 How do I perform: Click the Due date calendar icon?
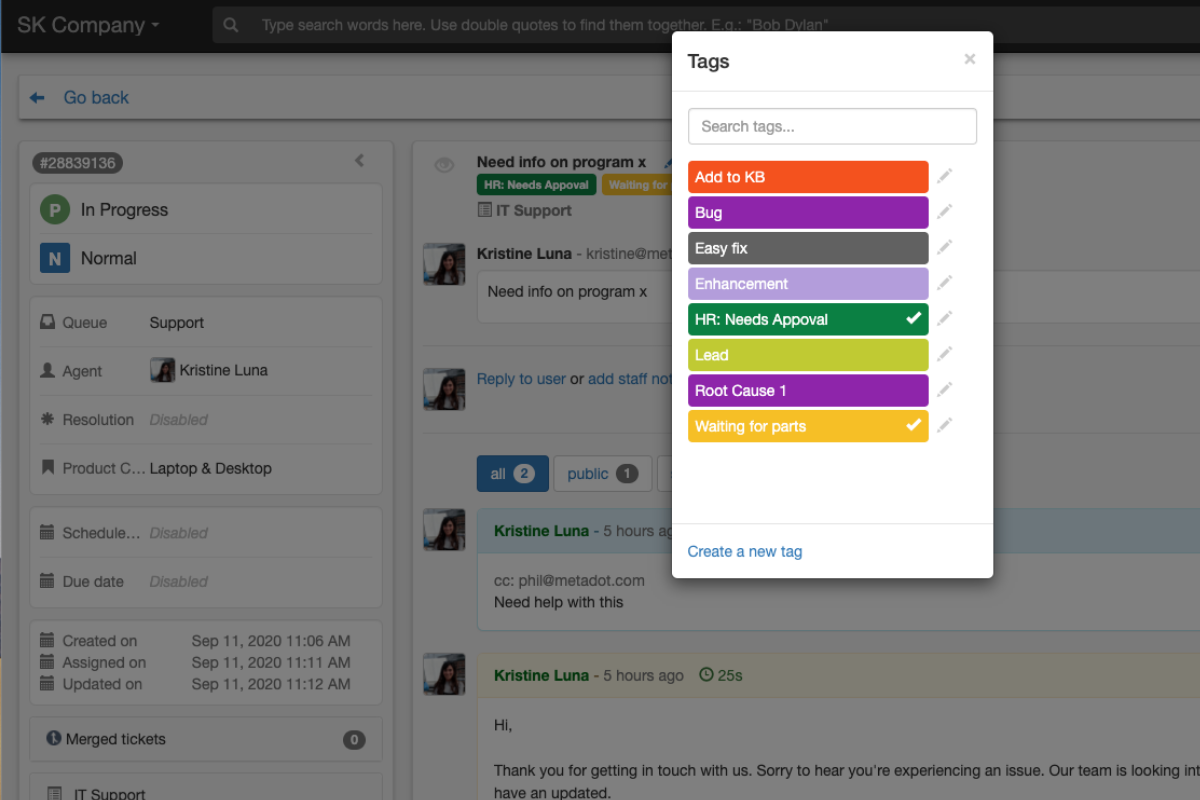click(x=47, y=580)
